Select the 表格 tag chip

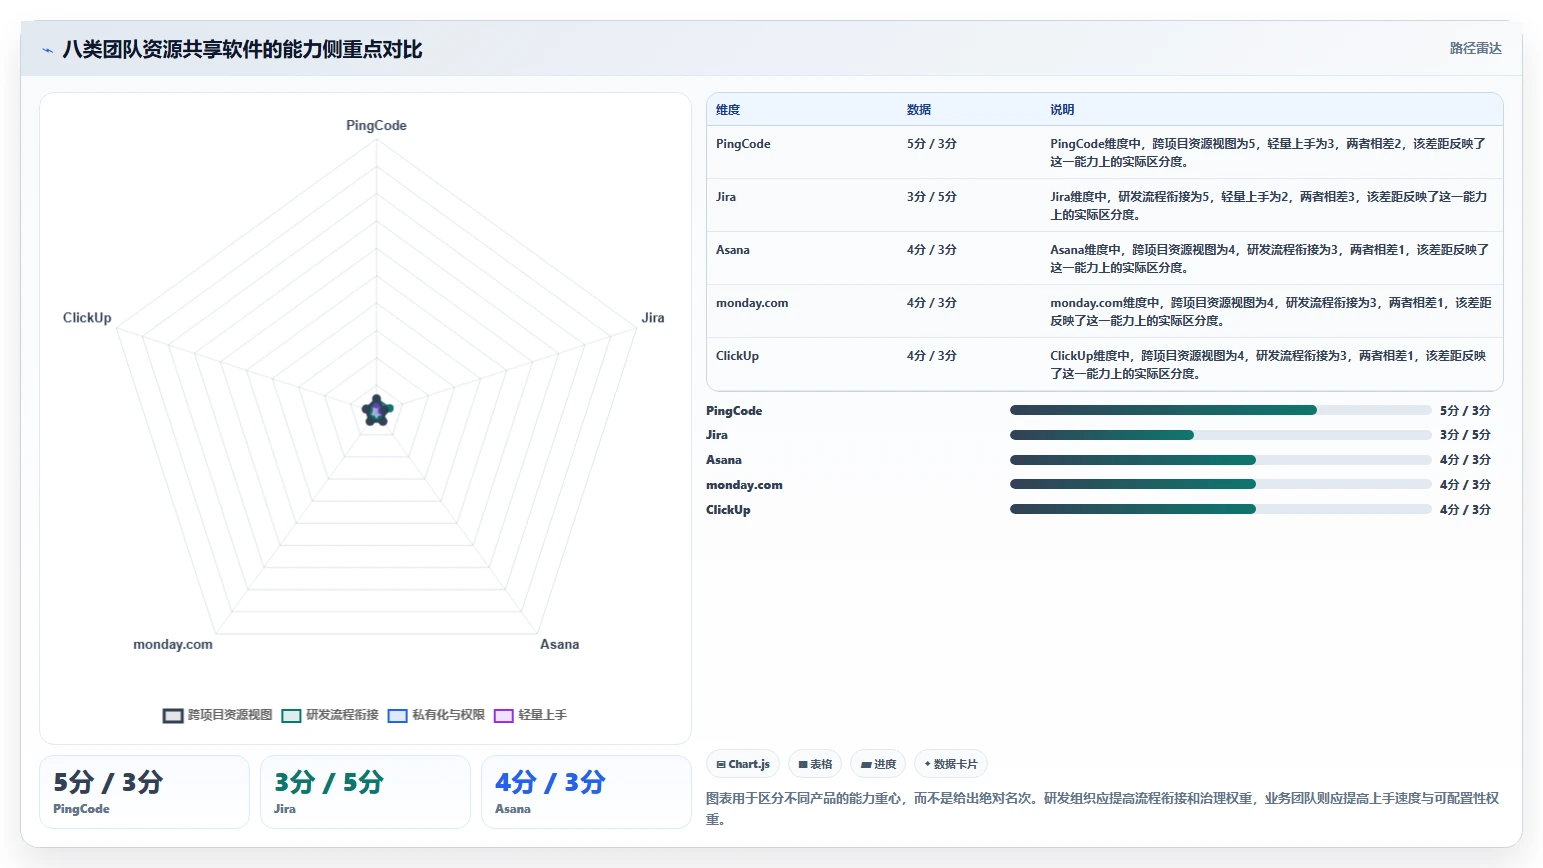(x=815, y=764)
